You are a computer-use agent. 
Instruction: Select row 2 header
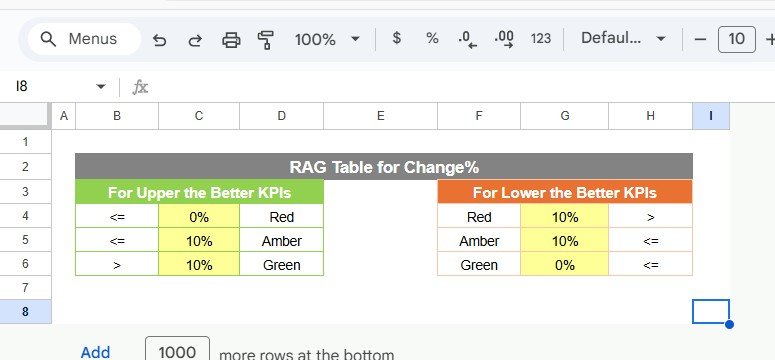[x=25, y=167]
